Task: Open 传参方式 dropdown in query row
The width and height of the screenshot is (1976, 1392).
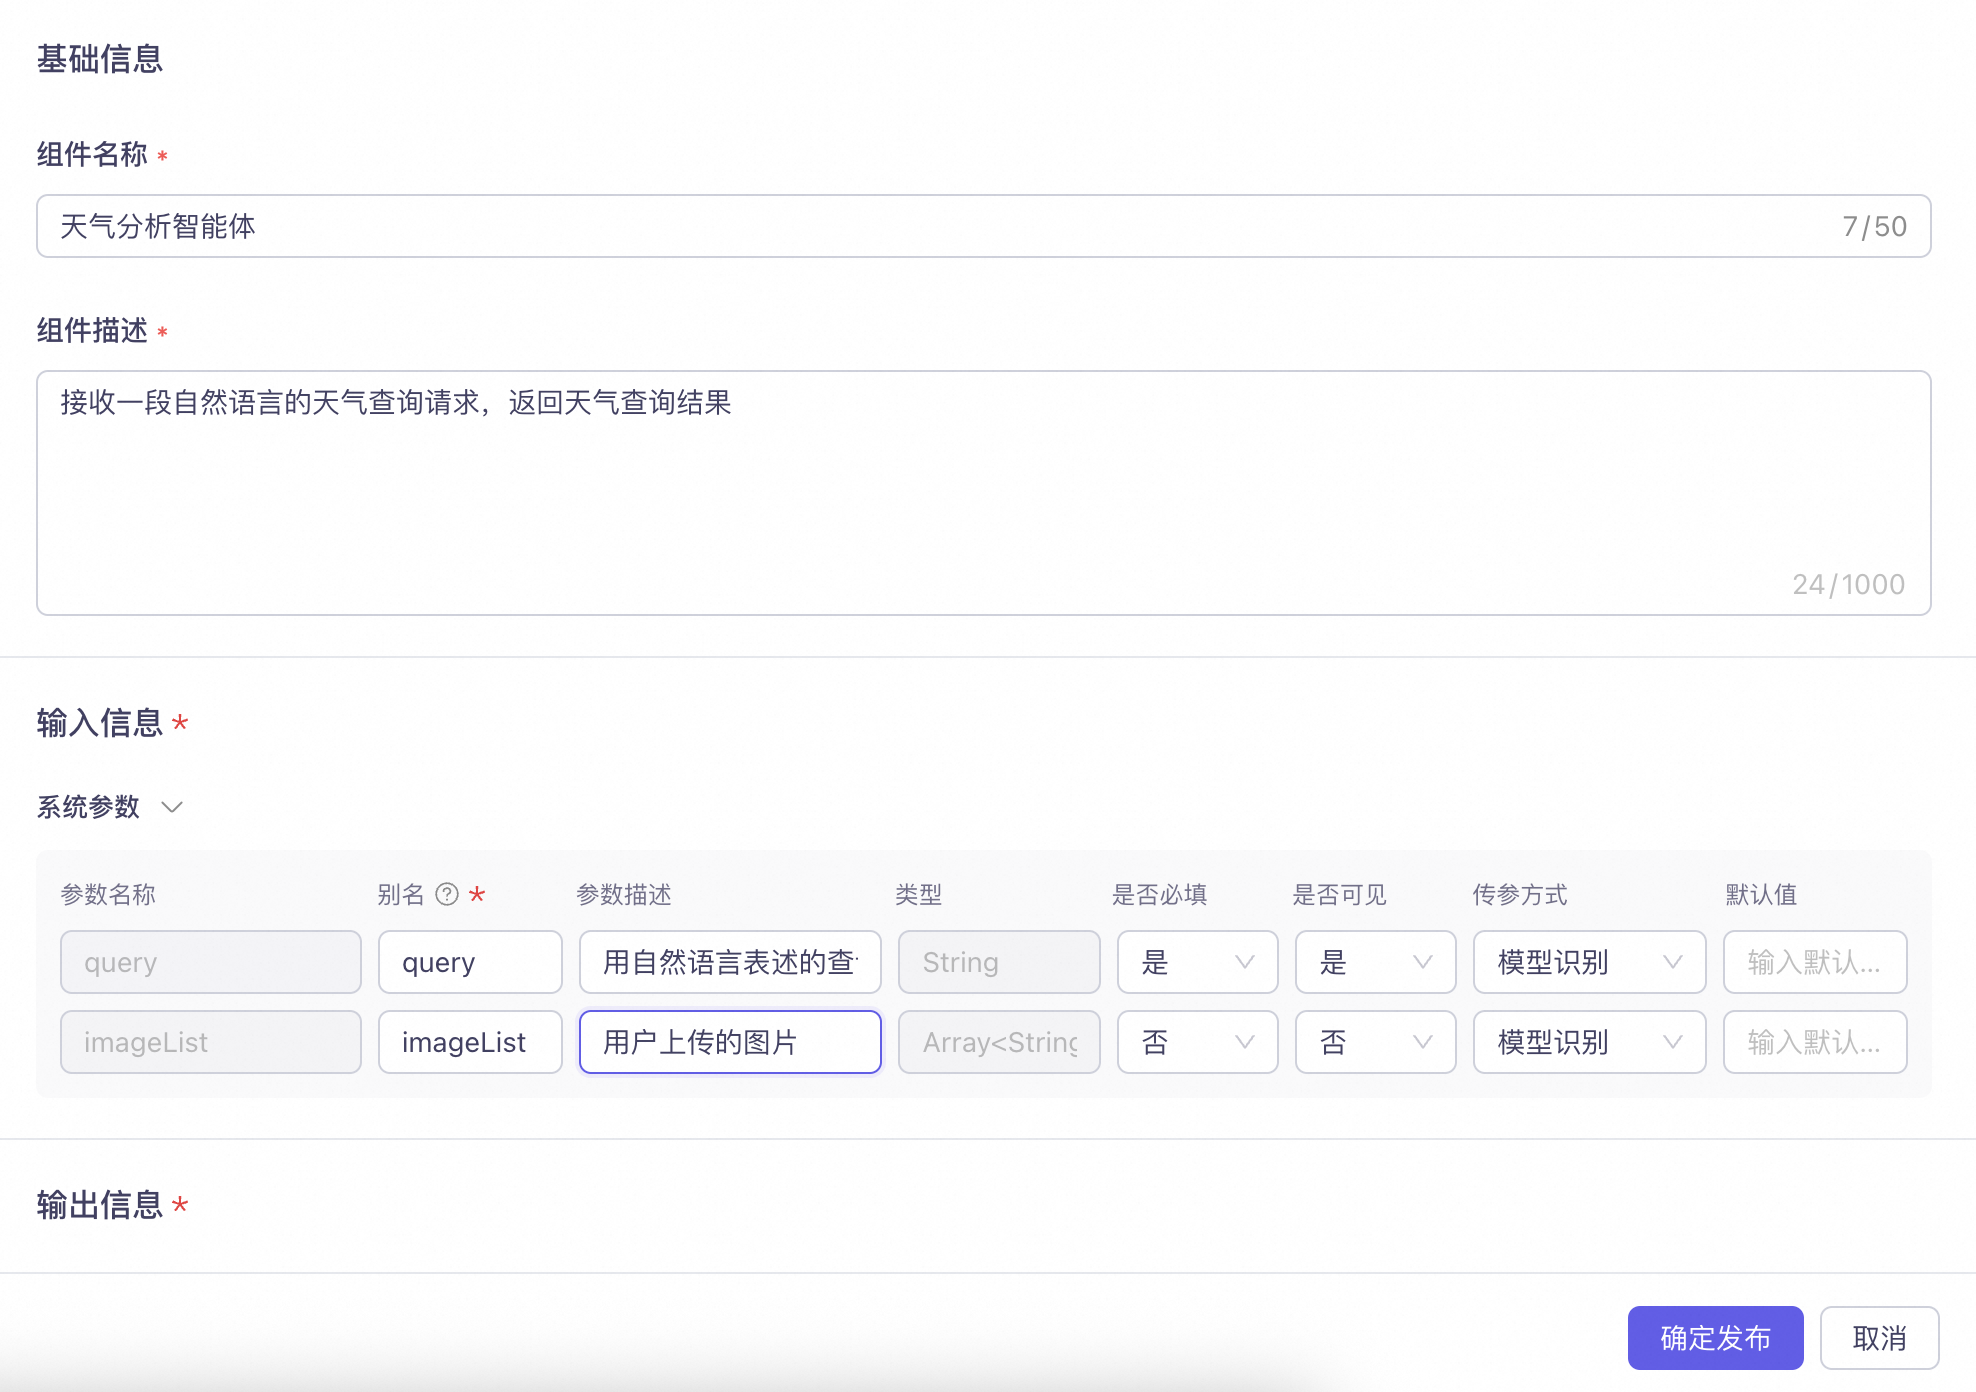Action: [x=1589, y=962]
